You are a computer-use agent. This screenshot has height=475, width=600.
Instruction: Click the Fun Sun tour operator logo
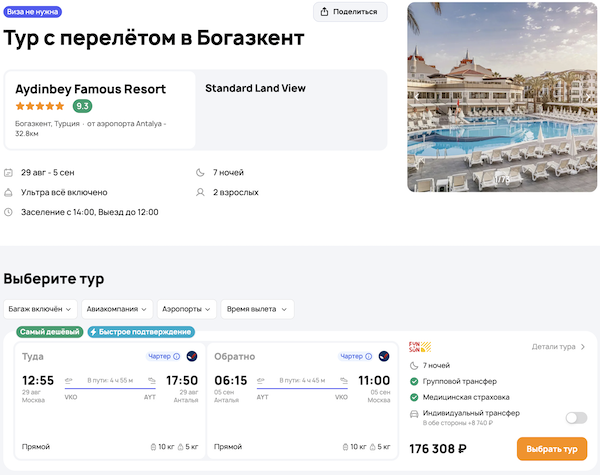click(x=421, y=347)
